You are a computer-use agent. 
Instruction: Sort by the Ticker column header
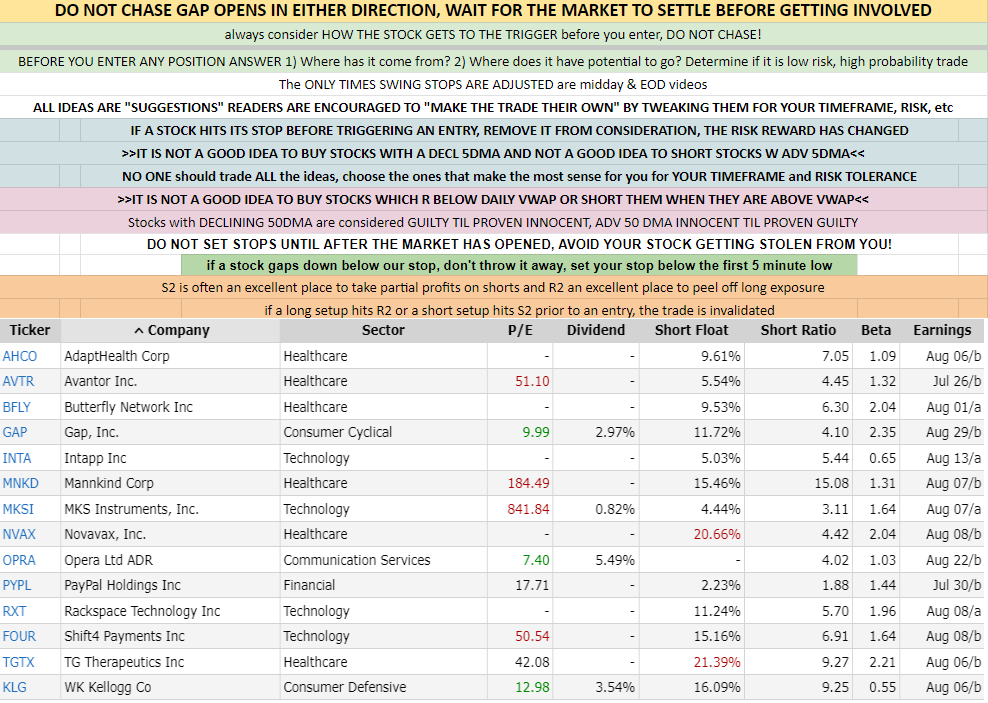(30, 330)
